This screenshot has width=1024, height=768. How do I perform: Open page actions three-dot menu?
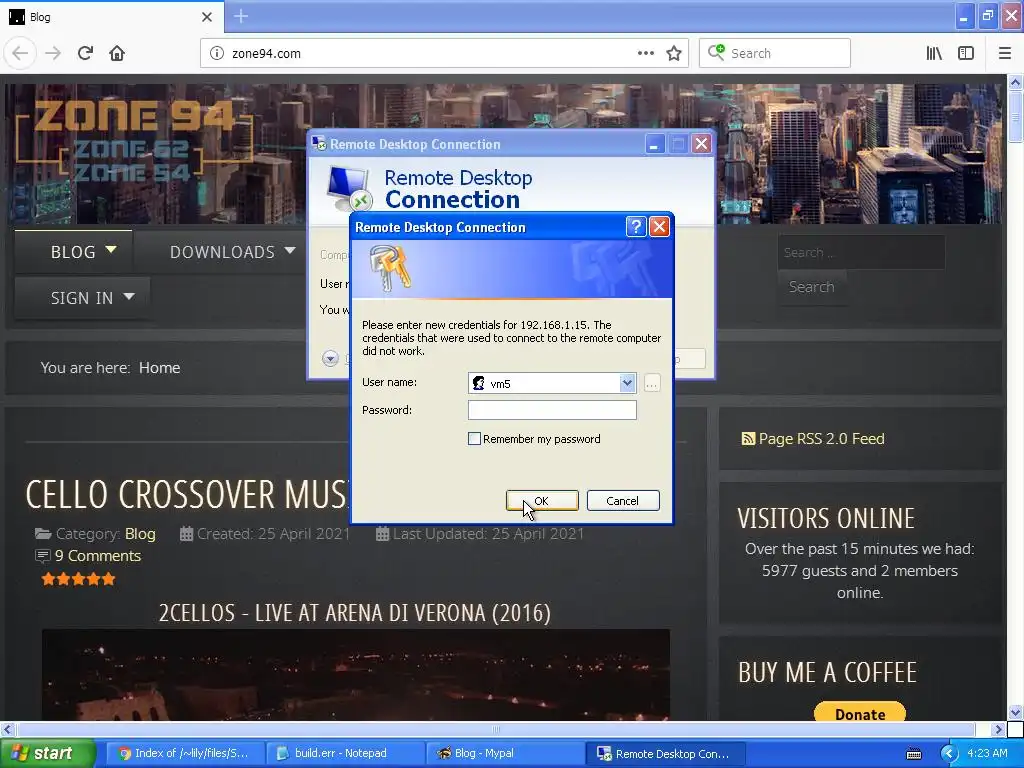pos(645,53)
